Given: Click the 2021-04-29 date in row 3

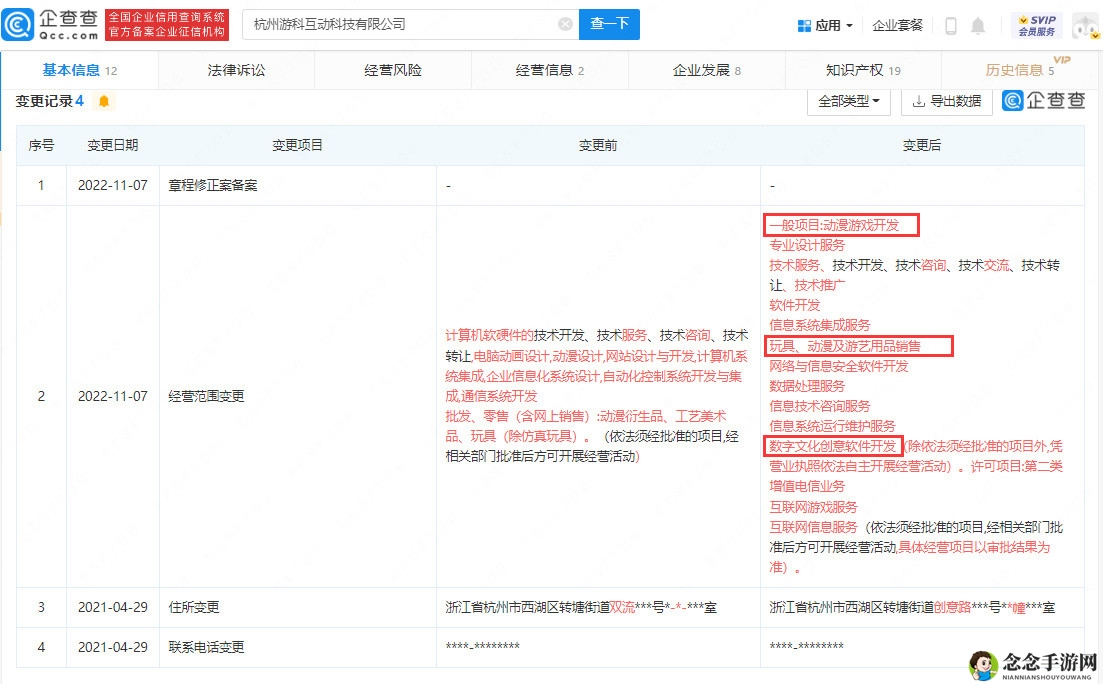Looking at the screenshot, I should [113, 607].
